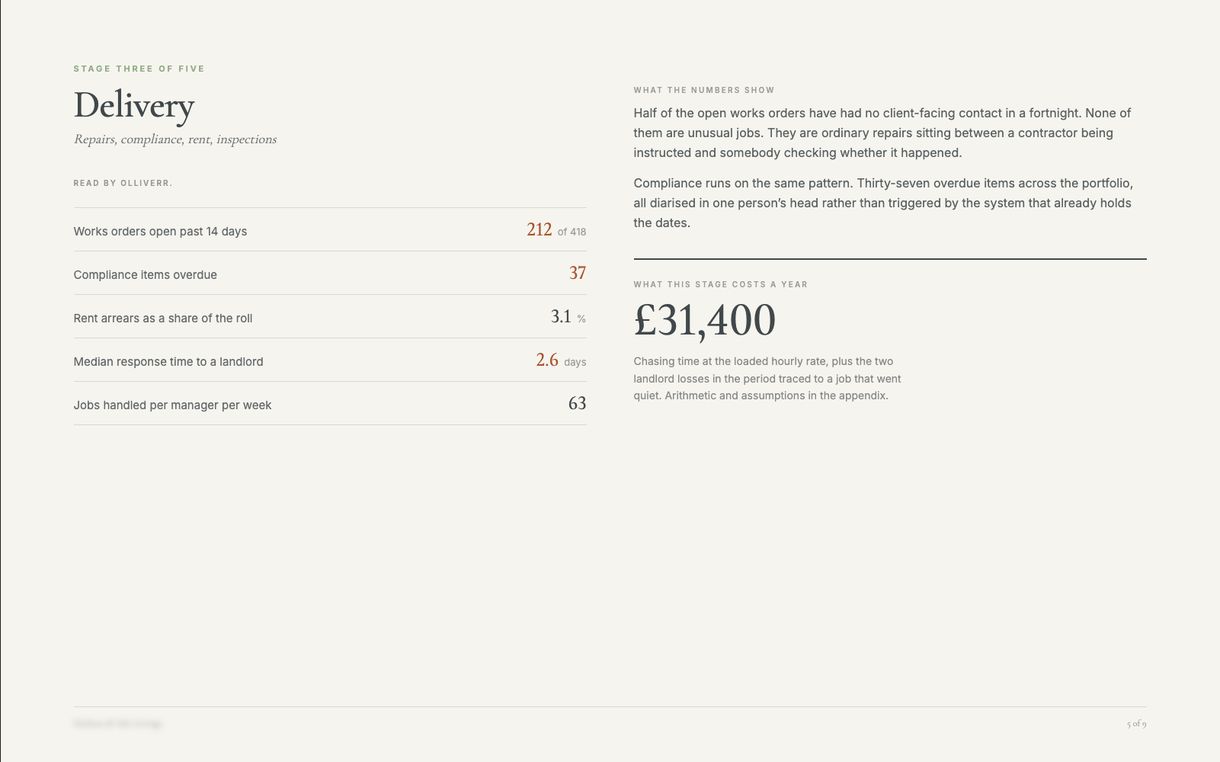Click the £31,400 annual cost figure
The height and width of the screenshot is (762, 1220).
tap(705, 320)
